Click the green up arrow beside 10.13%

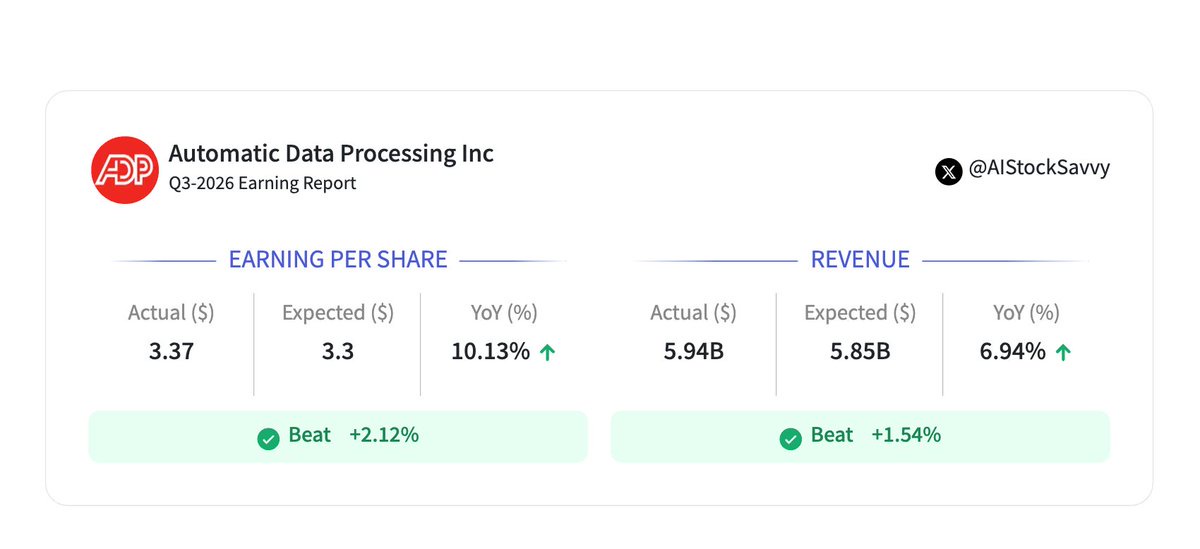pos(547,352)
